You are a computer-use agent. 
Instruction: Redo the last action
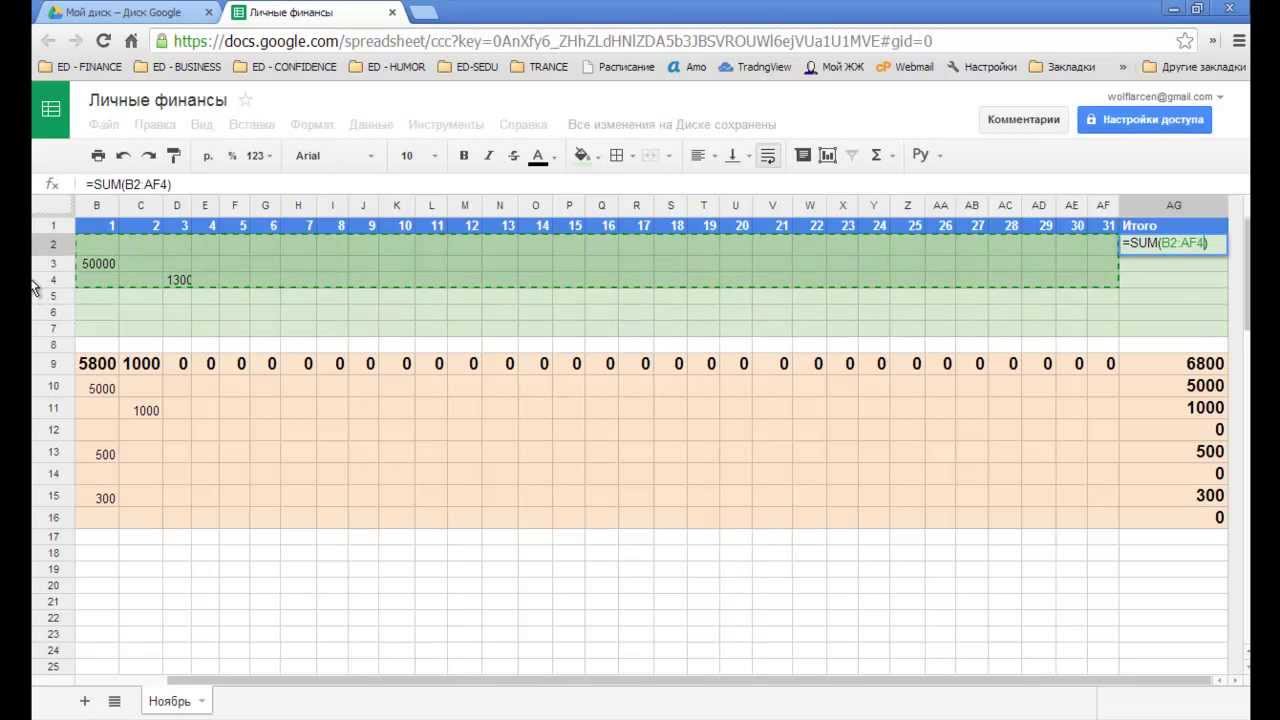coord(148,155)
